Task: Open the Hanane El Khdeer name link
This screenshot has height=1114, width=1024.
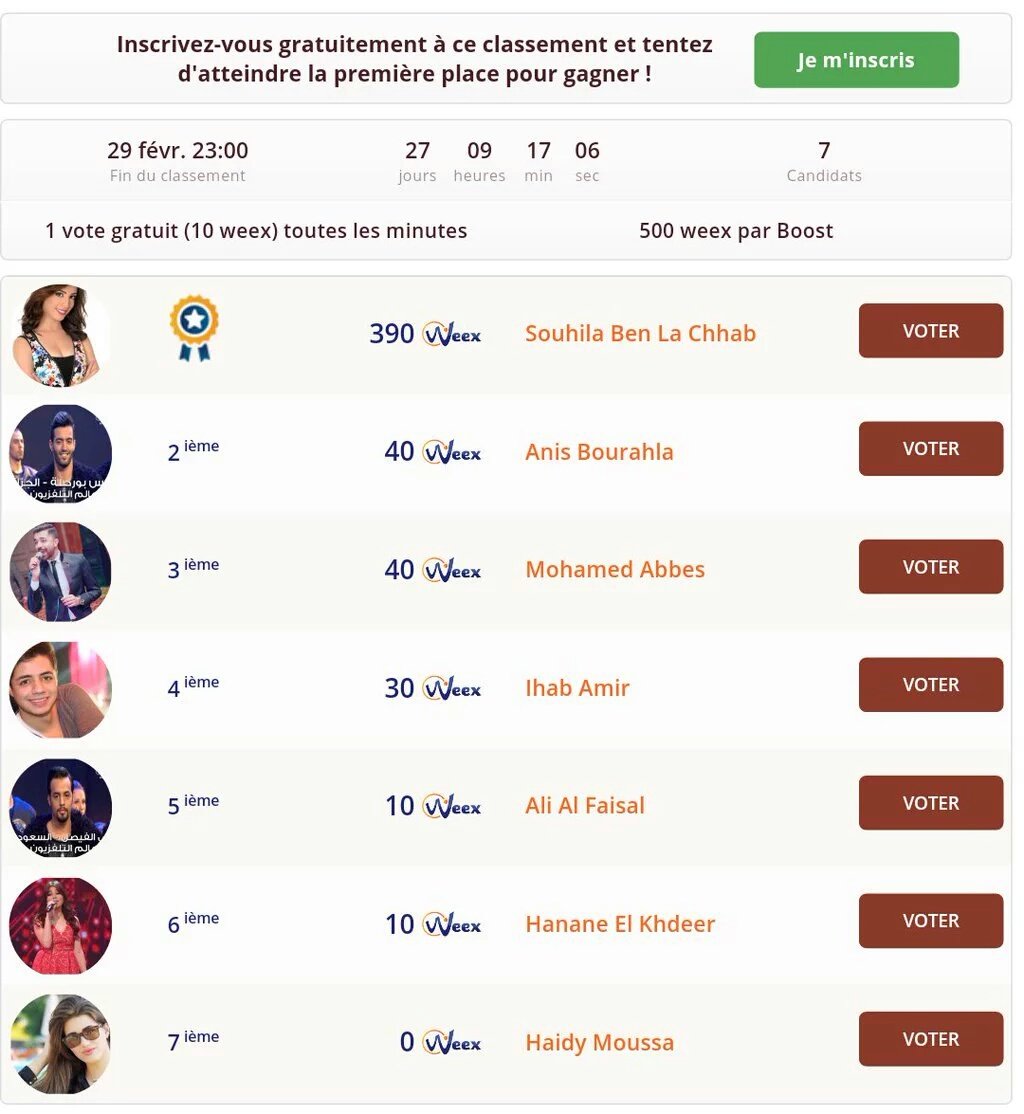Action: click(620, 924)
